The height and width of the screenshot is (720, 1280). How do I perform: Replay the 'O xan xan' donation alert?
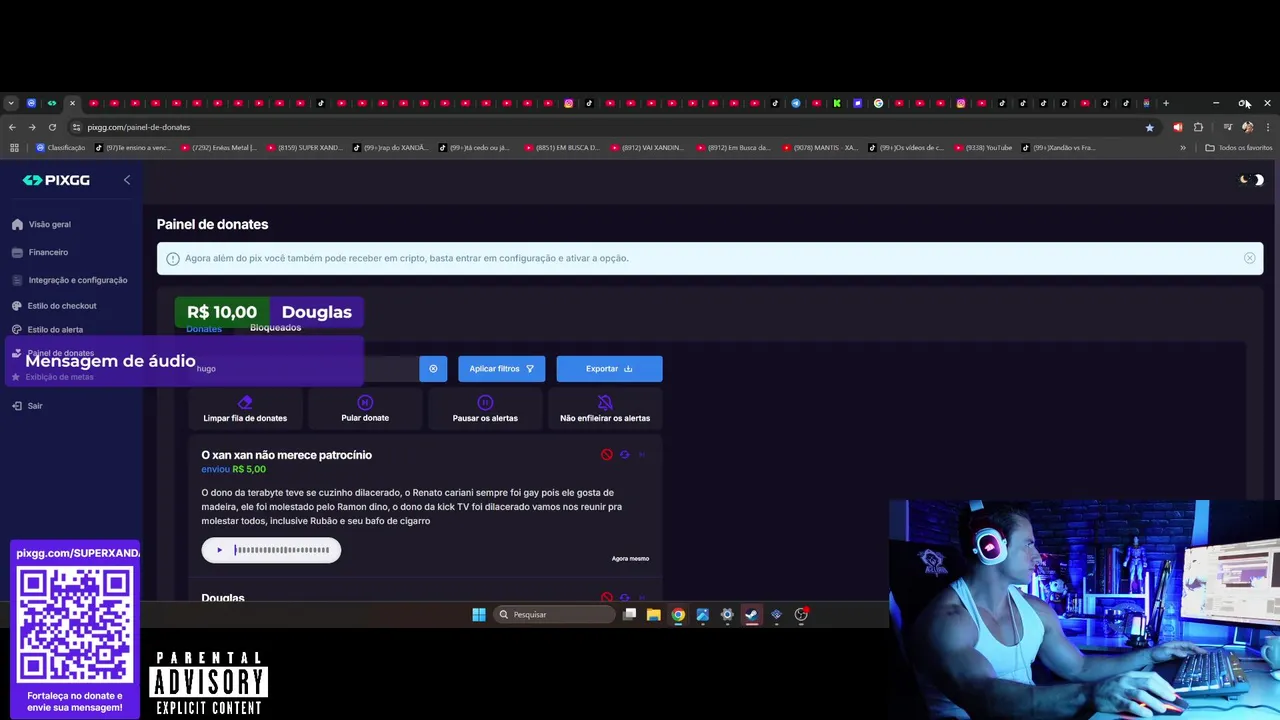(624, 455)
